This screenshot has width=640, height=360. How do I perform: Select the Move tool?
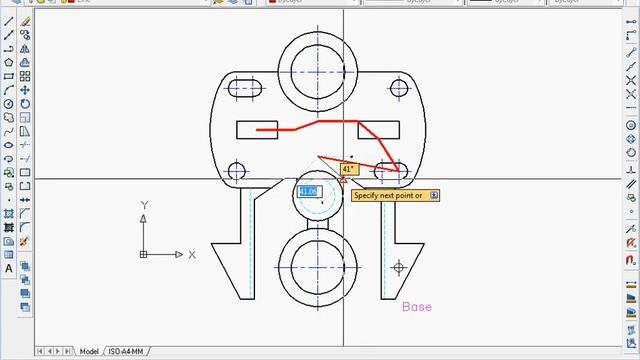25,90
